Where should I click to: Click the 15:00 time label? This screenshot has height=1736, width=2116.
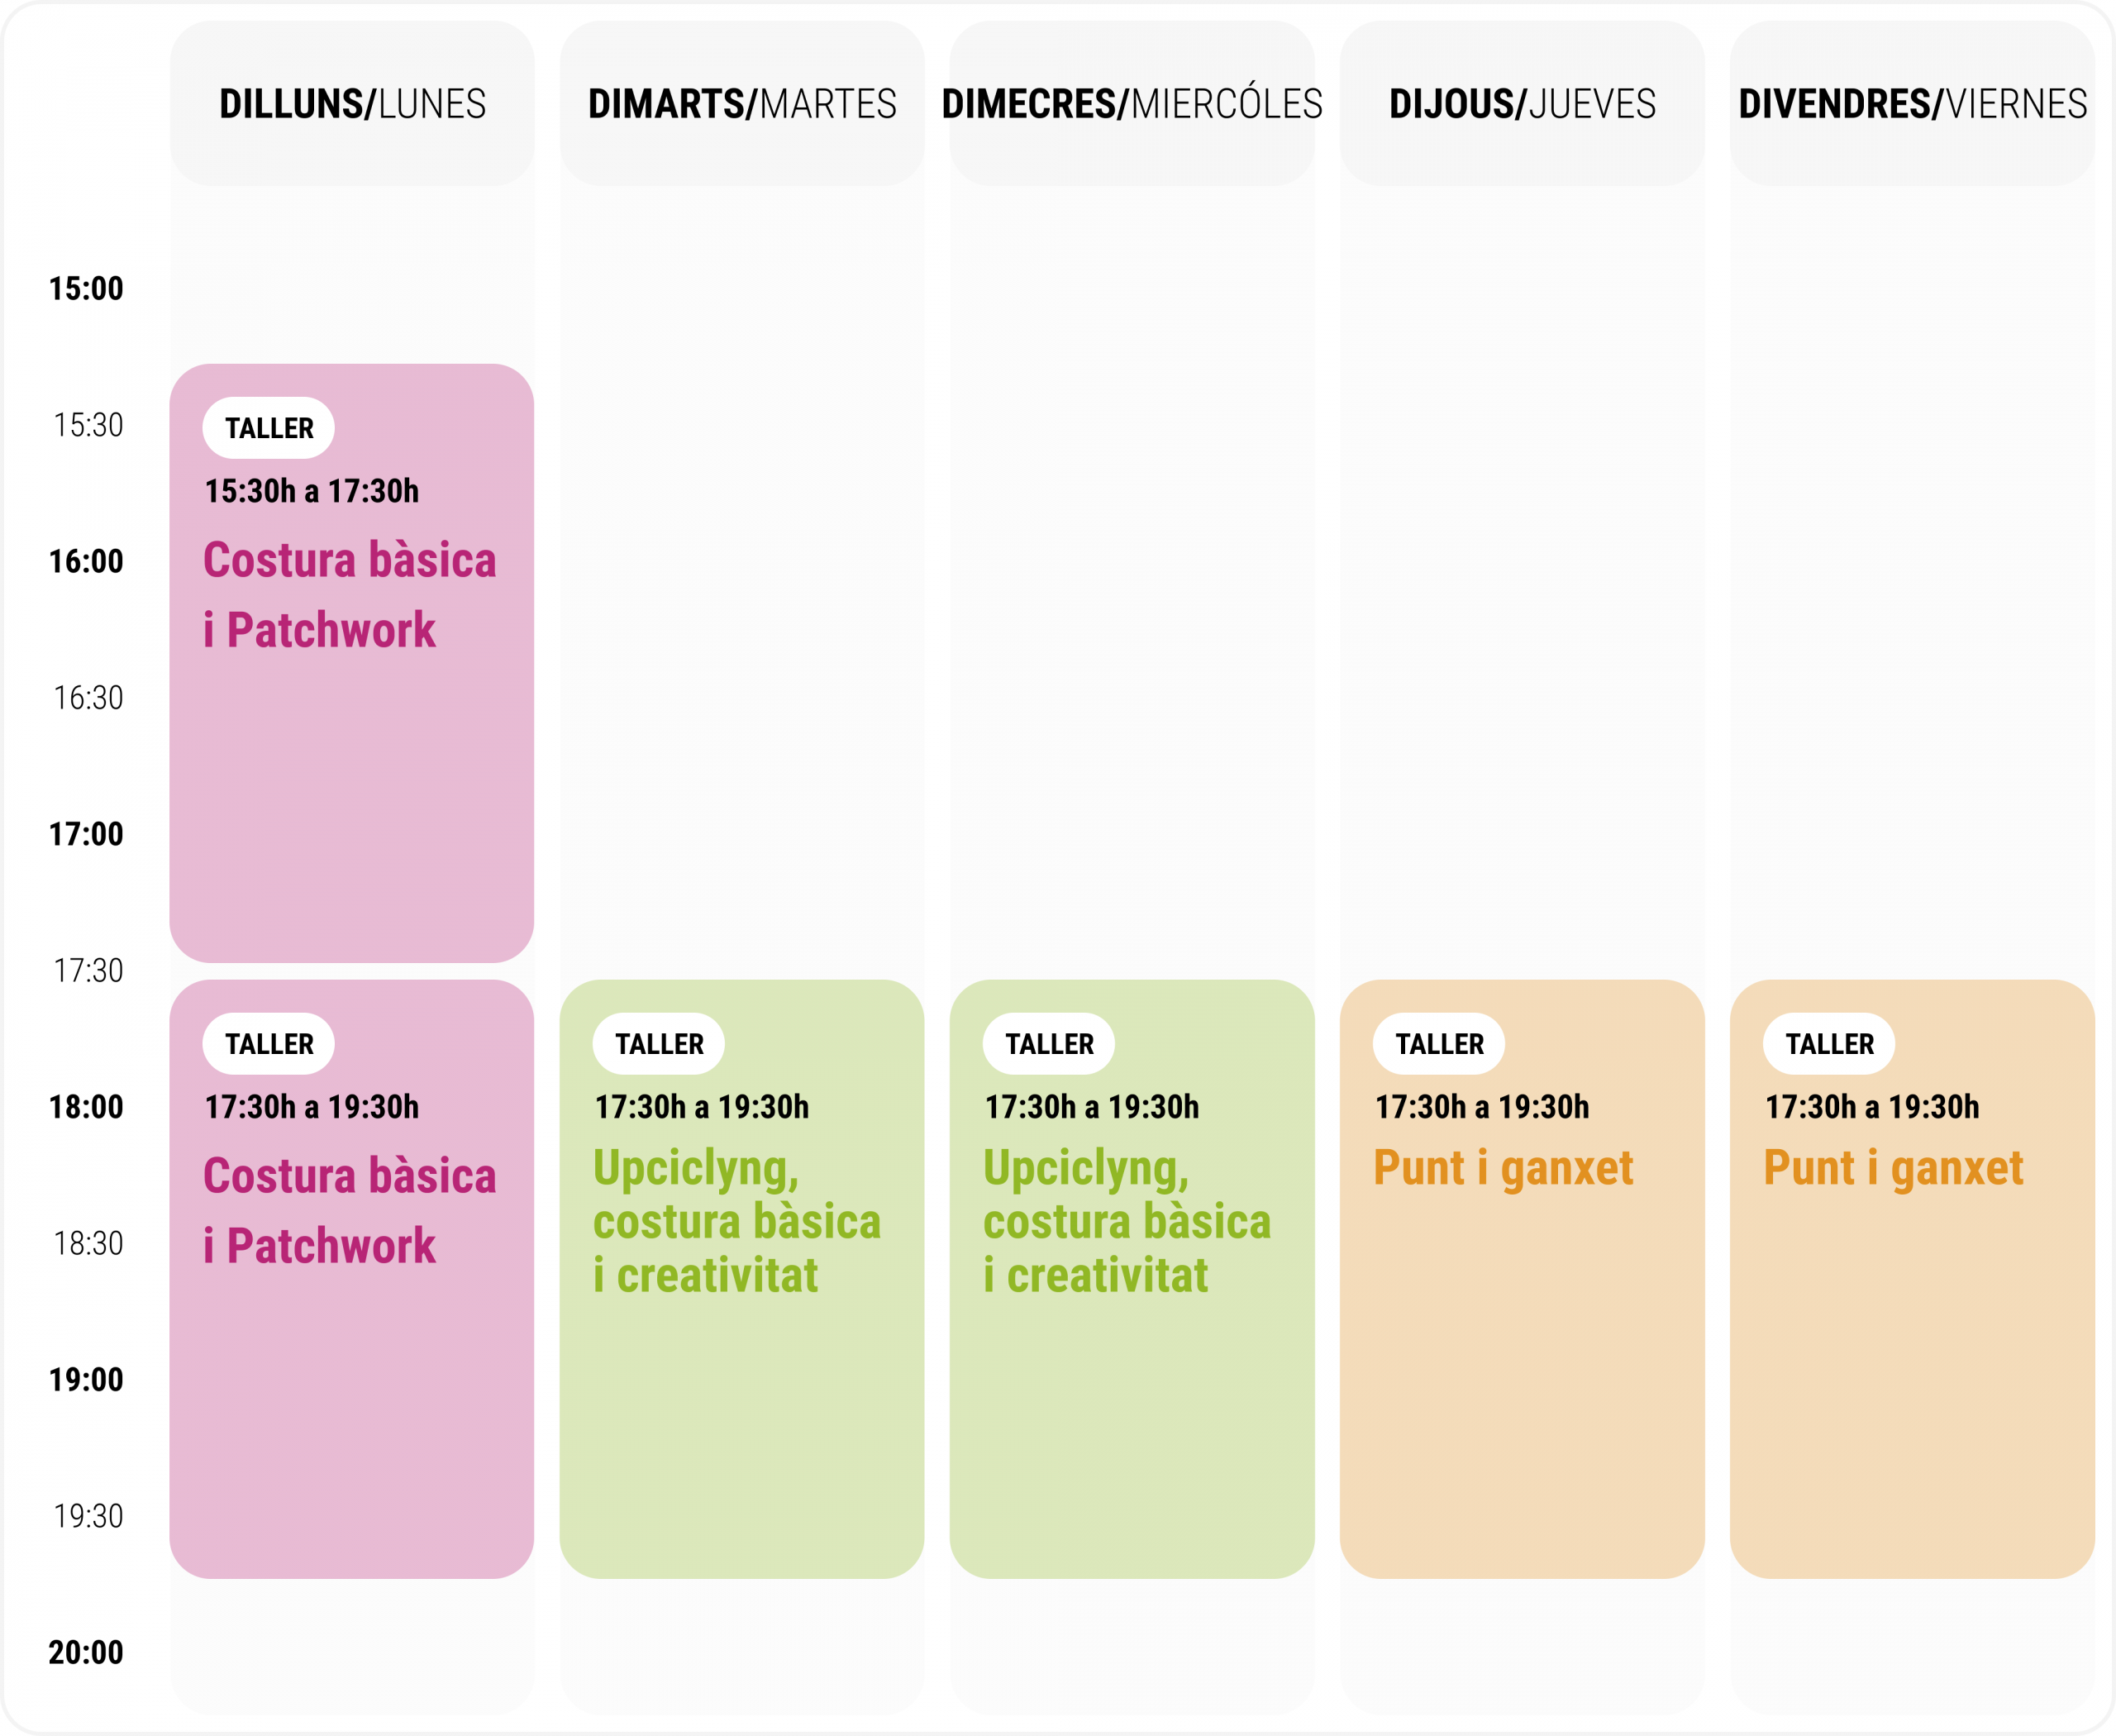pyautogui.click(x=86, y=289)
